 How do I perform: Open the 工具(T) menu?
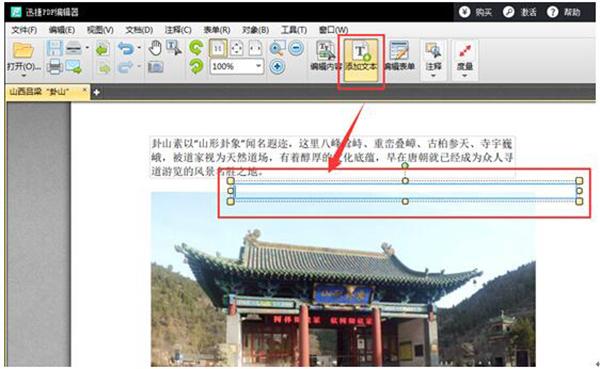(294, 29)
